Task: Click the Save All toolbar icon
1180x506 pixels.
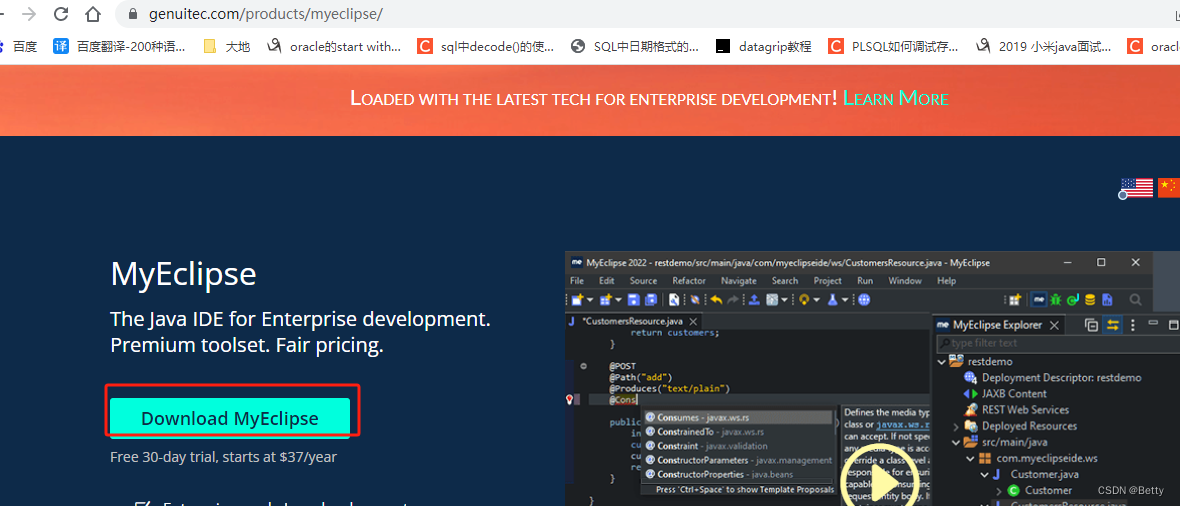Action: (x=652, y=300)
